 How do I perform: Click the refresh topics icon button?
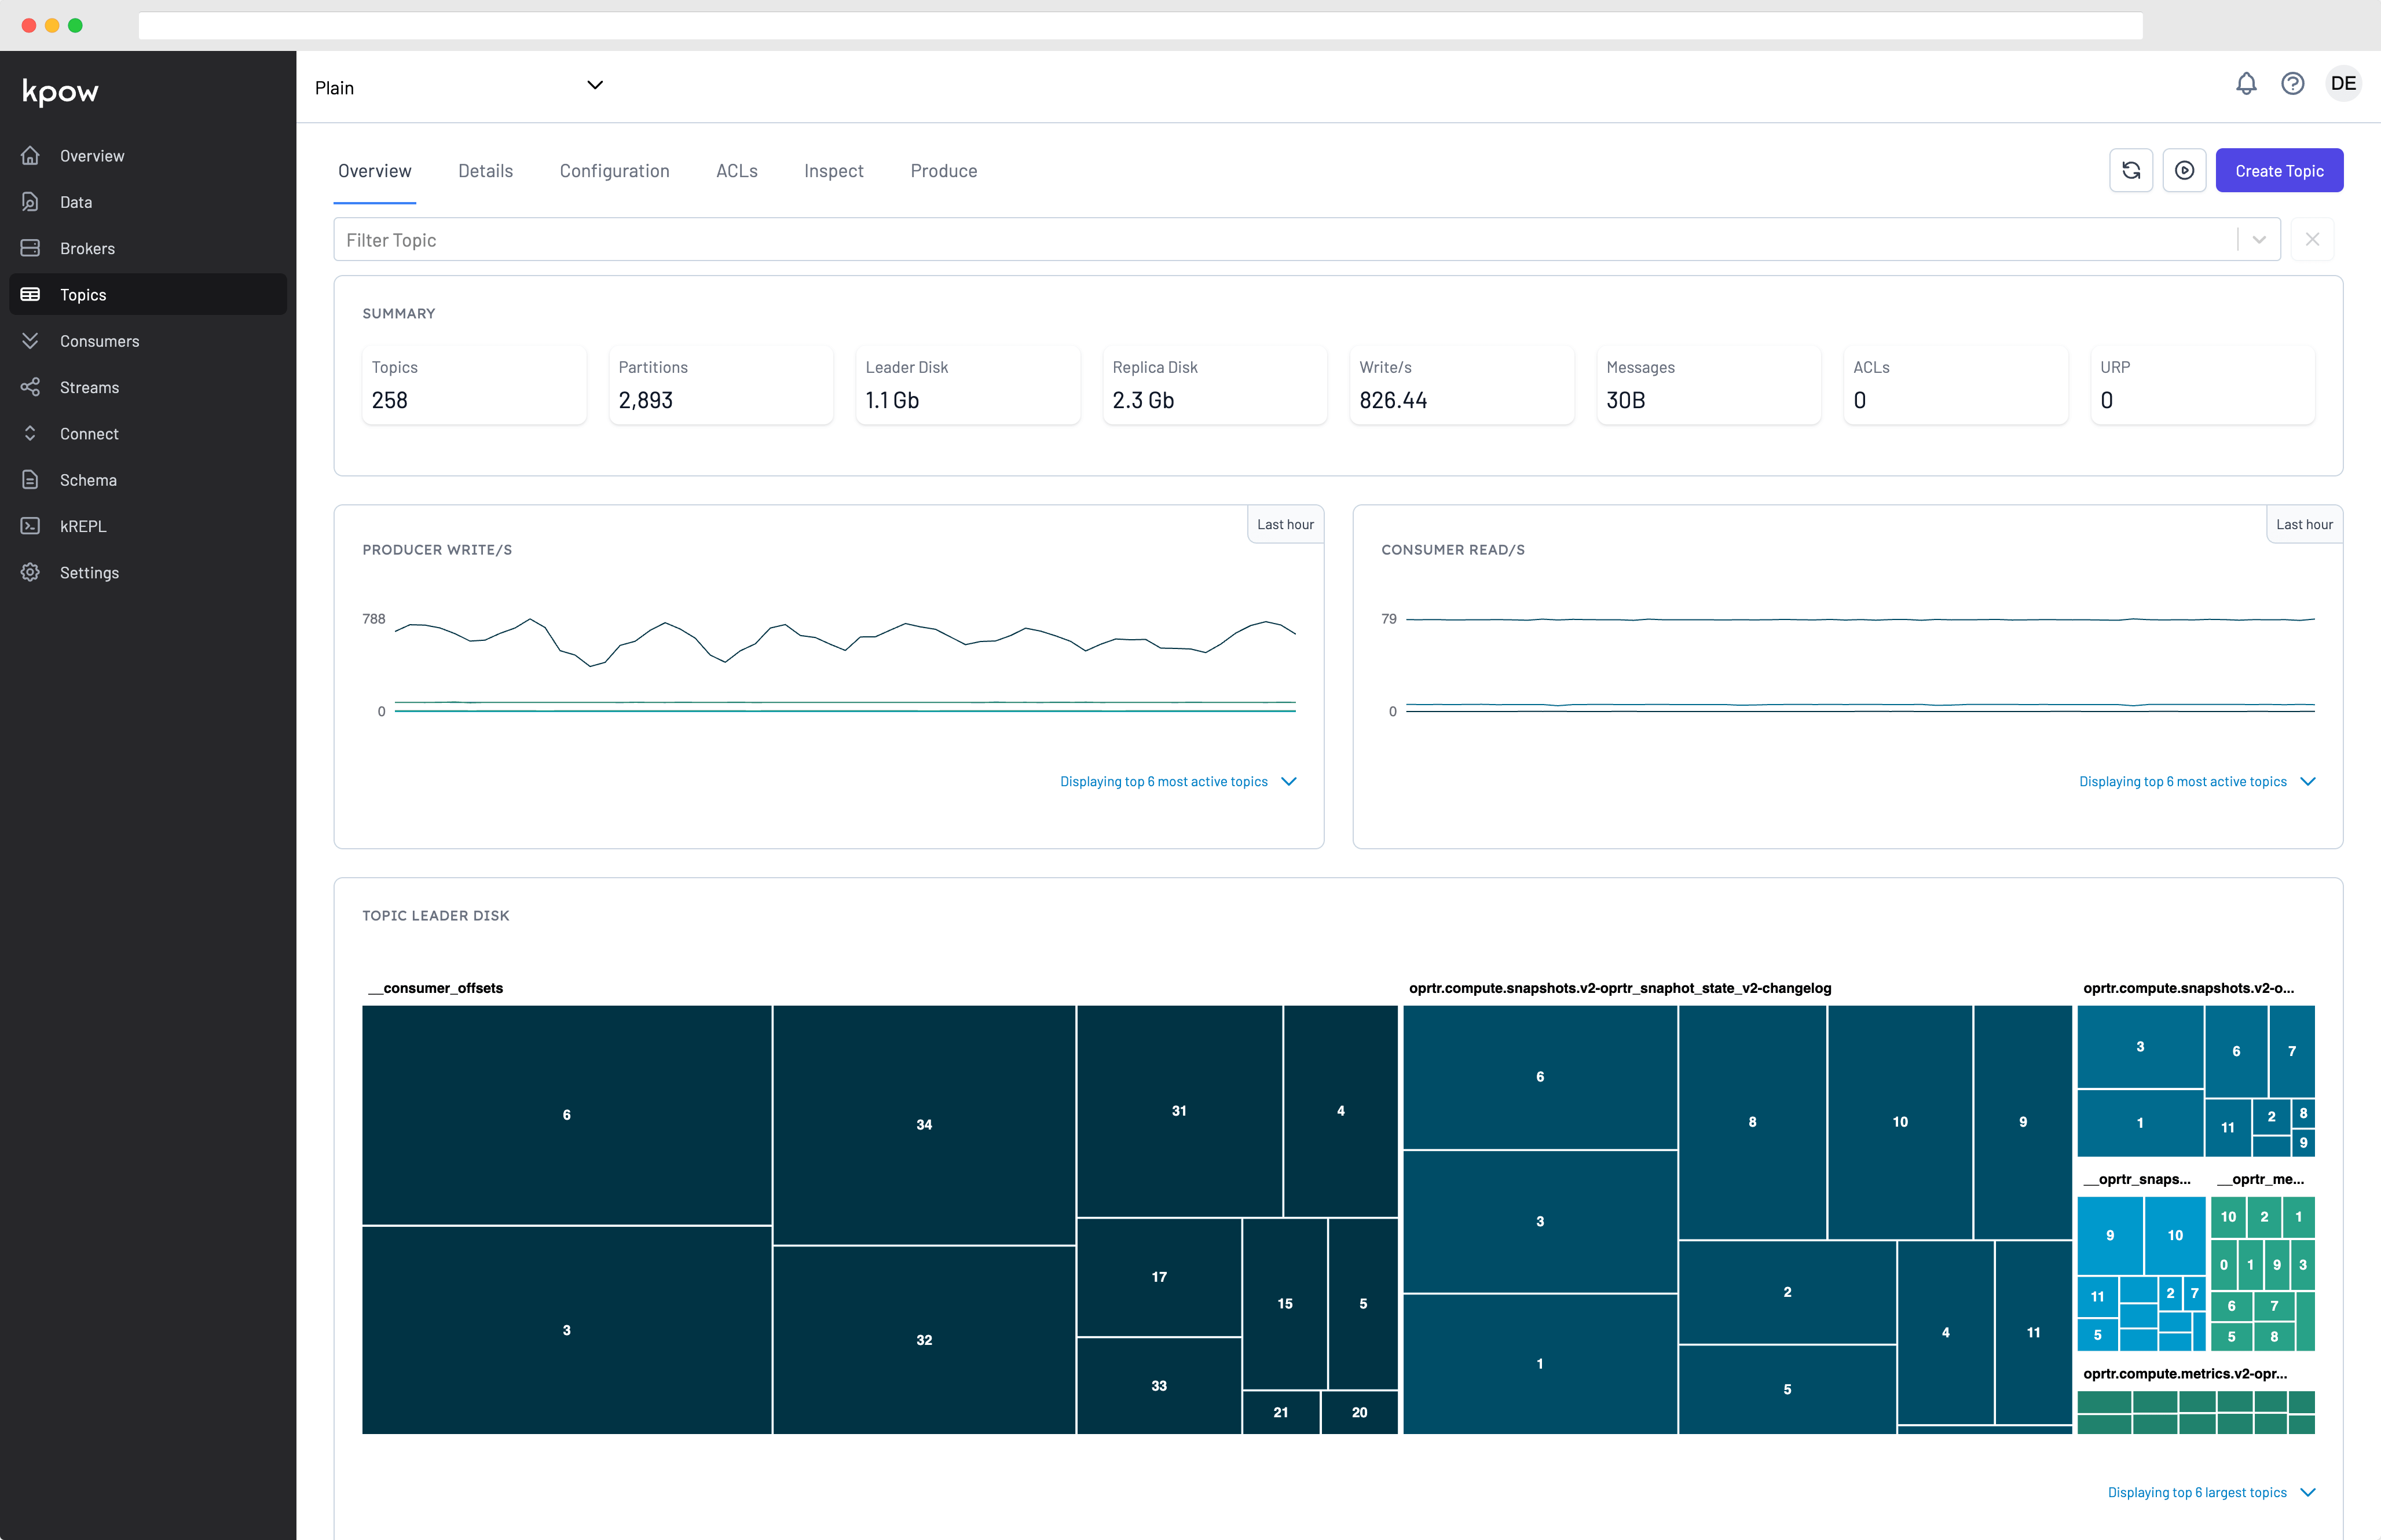point(2130,171)
